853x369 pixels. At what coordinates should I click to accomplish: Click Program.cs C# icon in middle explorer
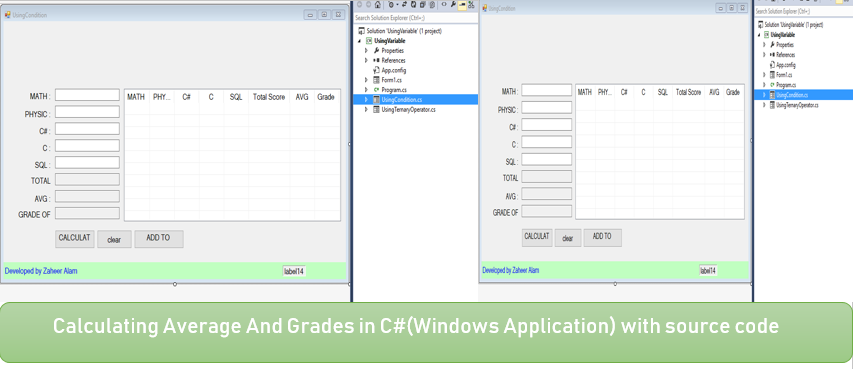pyautogui.click(x=376, y=90)
